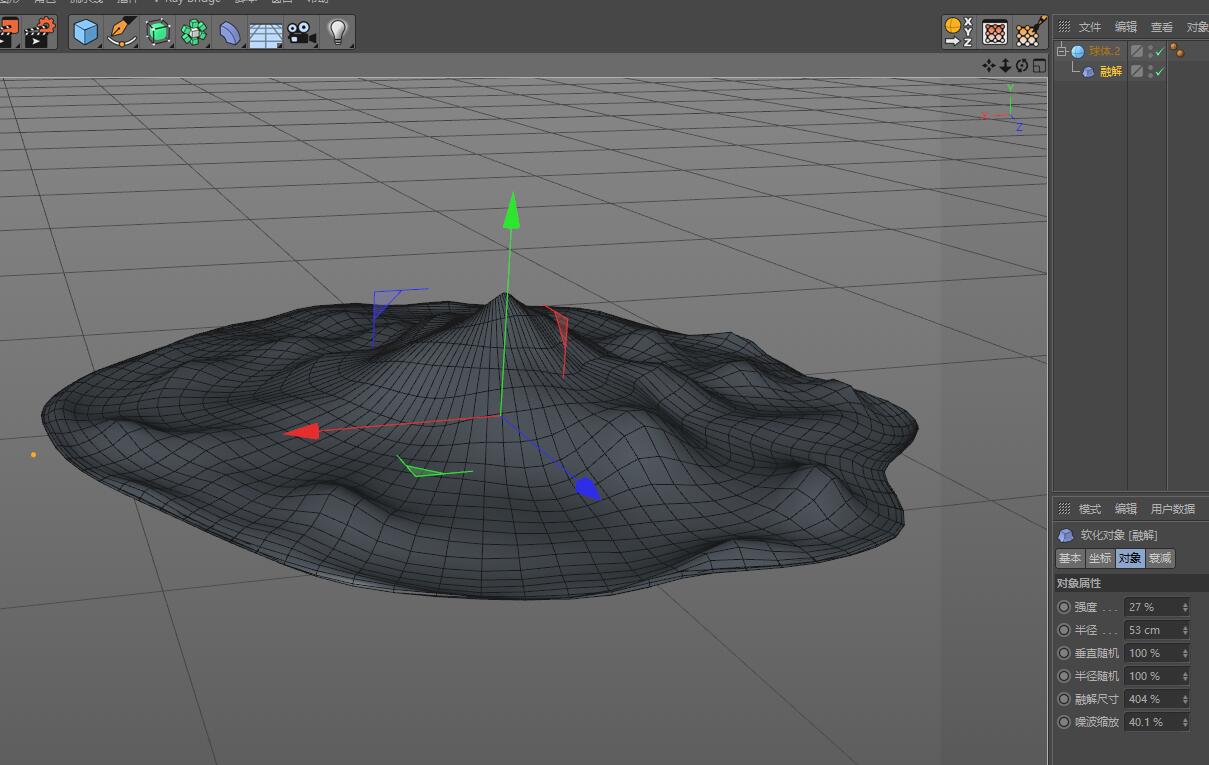The height and width of the screenshot is (765, 1209).
Task: Add a light with the bulb icon
Action: (338, 32)
